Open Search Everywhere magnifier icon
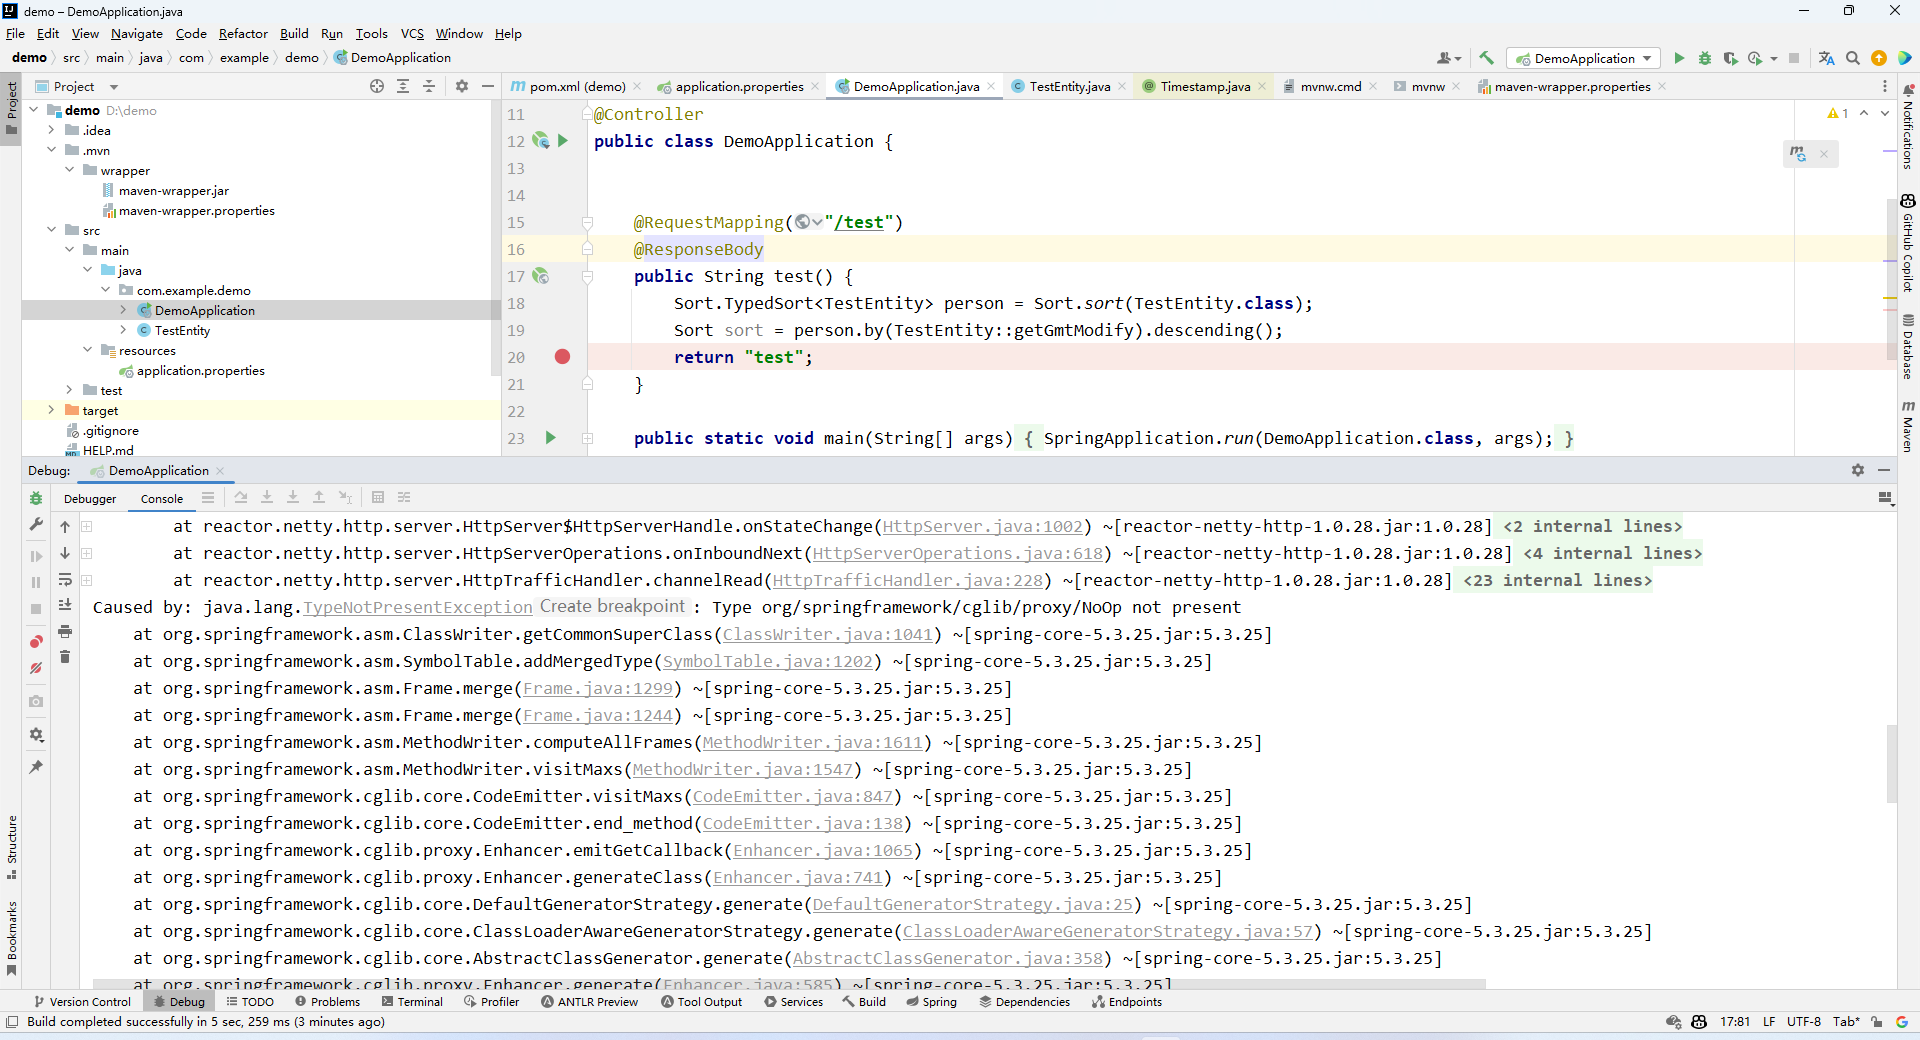Image resolution: width=1920 pixels, height=1040 pixels. [x=1853, y=58]
